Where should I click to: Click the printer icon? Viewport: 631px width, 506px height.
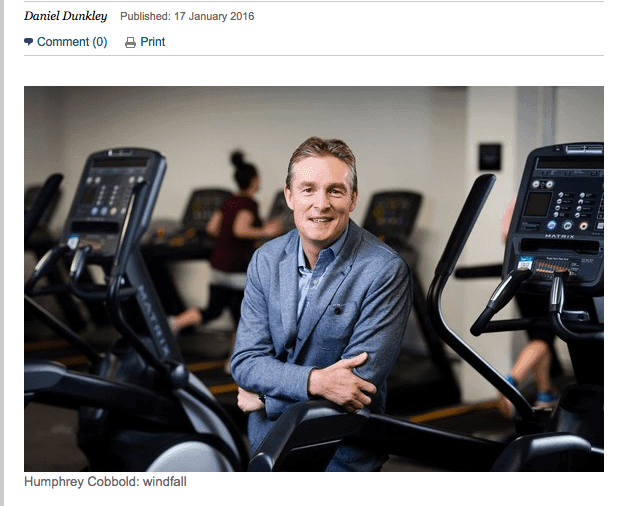point(130,42)
